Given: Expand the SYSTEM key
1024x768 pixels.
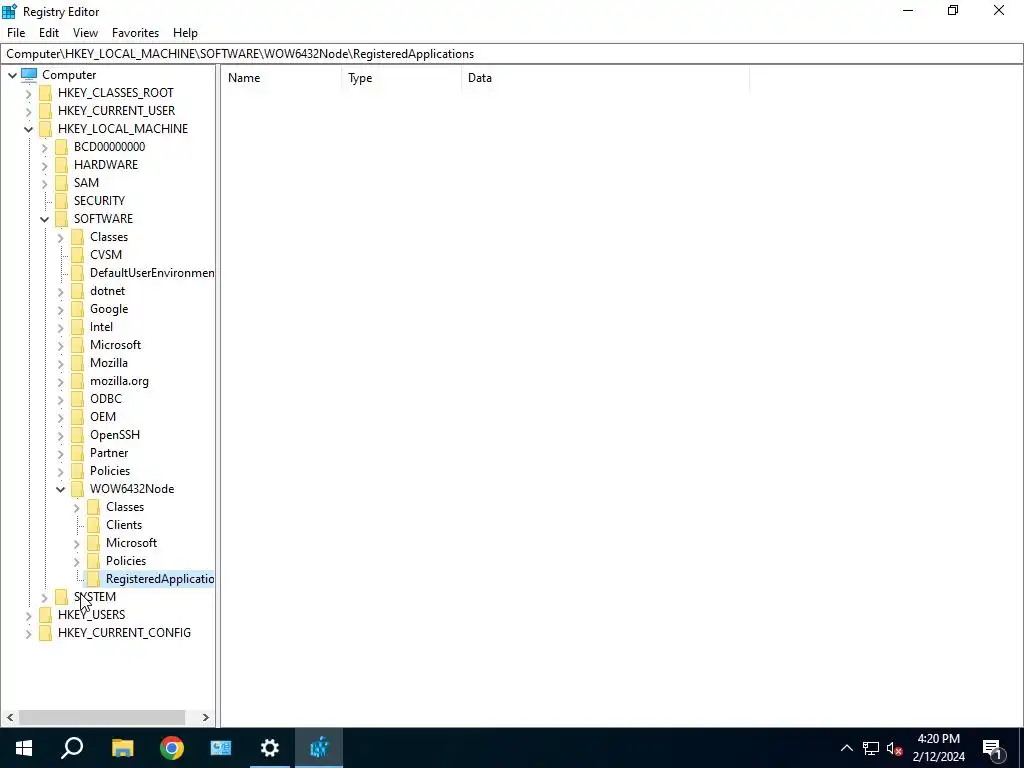Looking at the screenshot, I should click(x=44, y=598).
